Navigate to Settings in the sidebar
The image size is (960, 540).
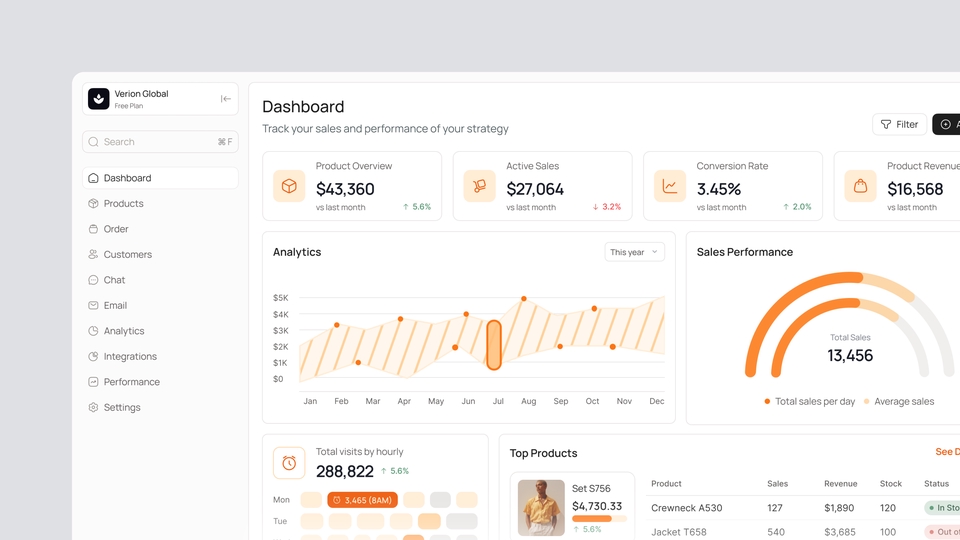point(122,408)
